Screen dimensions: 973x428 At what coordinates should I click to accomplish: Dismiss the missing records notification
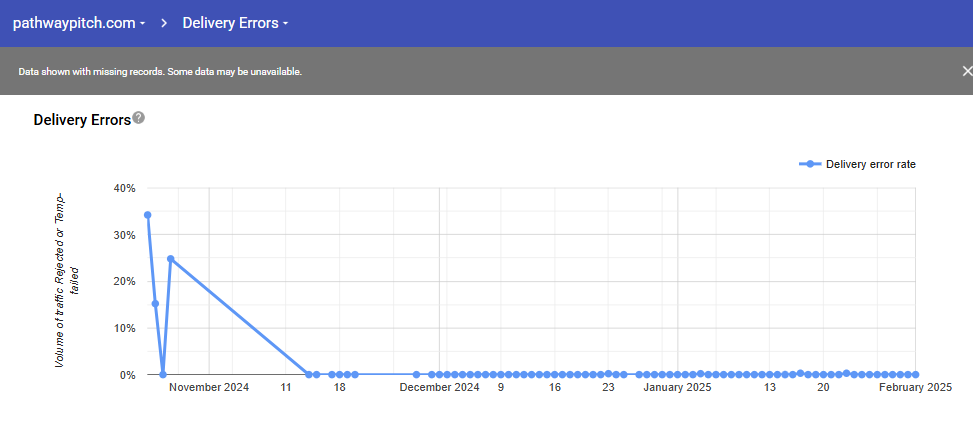(966, 71)
